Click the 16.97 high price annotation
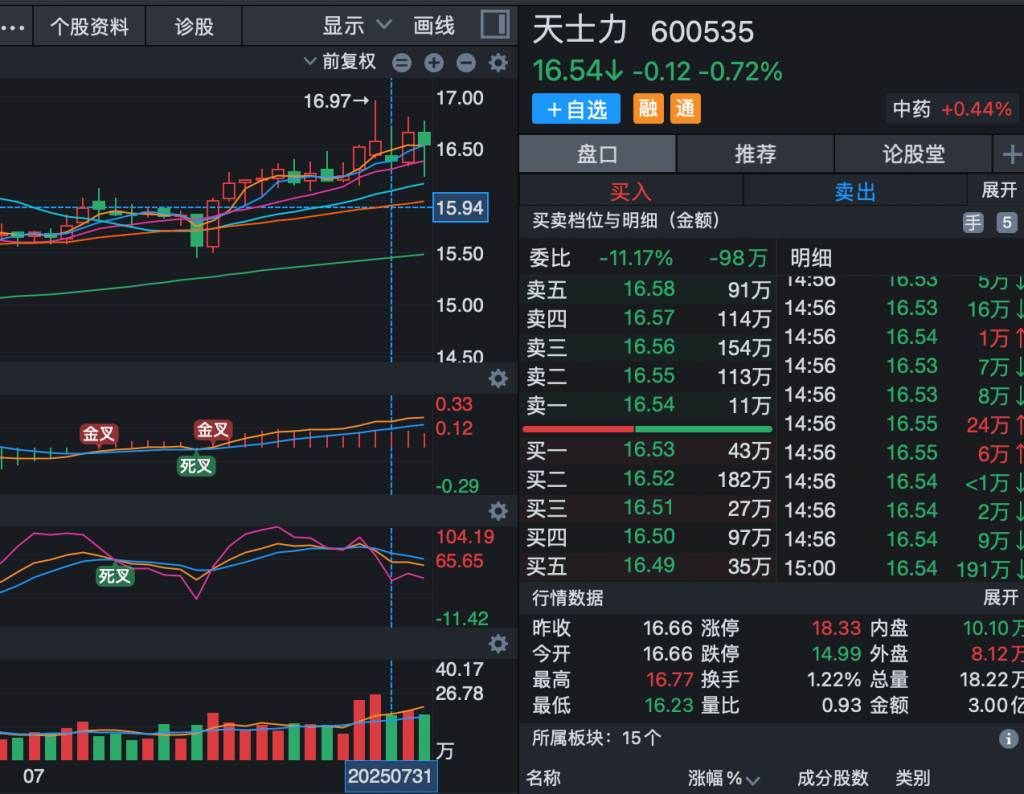The height and width of the screenshot is (794, 1024). [x=336, y=101]
